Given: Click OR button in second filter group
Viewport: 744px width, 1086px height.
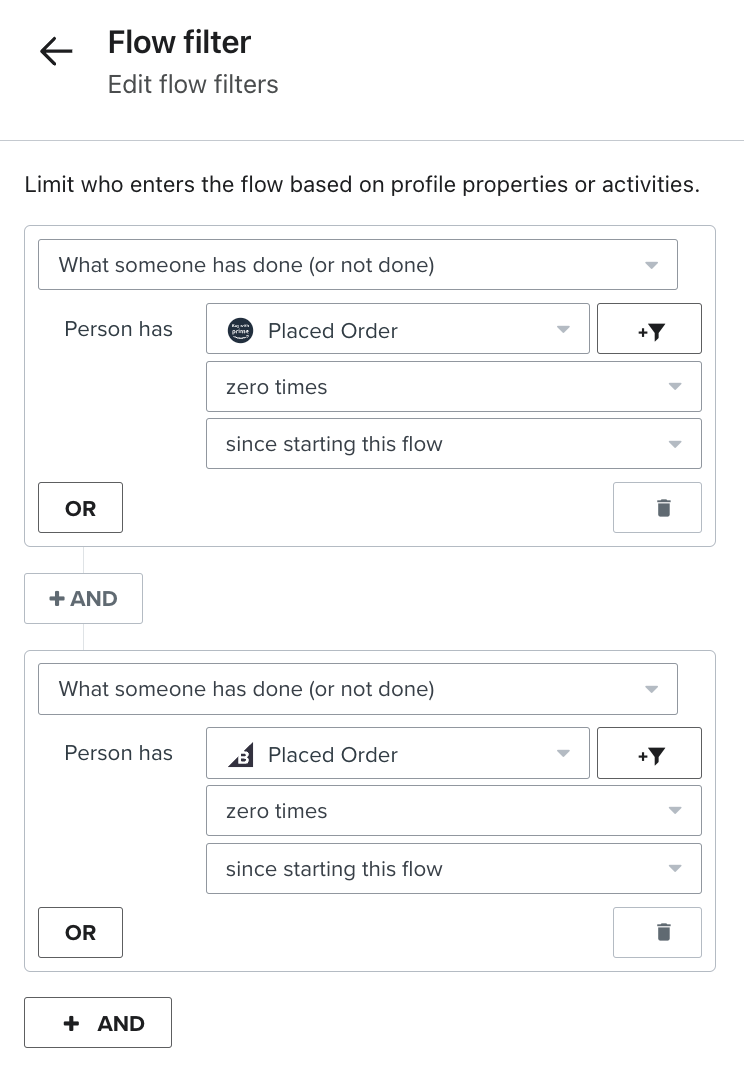Looking at the screenshot, I should point(80,932).
